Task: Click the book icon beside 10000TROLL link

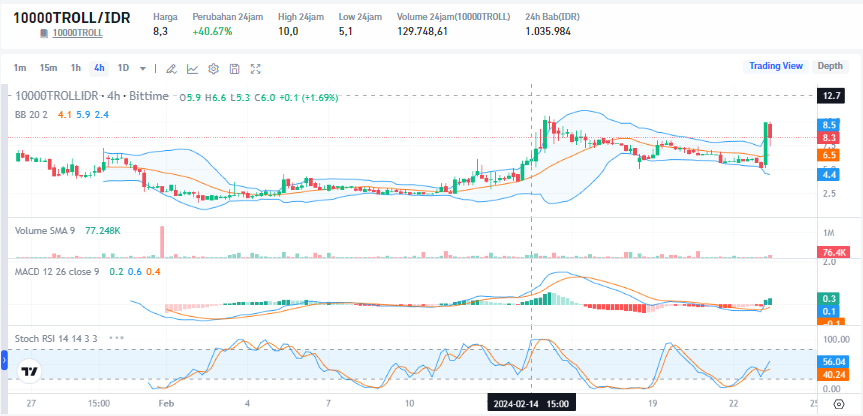Action: tap(44, 34)
